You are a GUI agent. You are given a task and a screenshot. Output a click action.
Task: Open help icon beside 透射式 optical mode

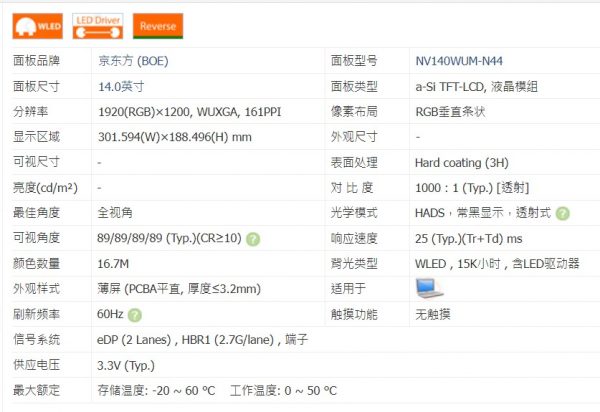562,213
